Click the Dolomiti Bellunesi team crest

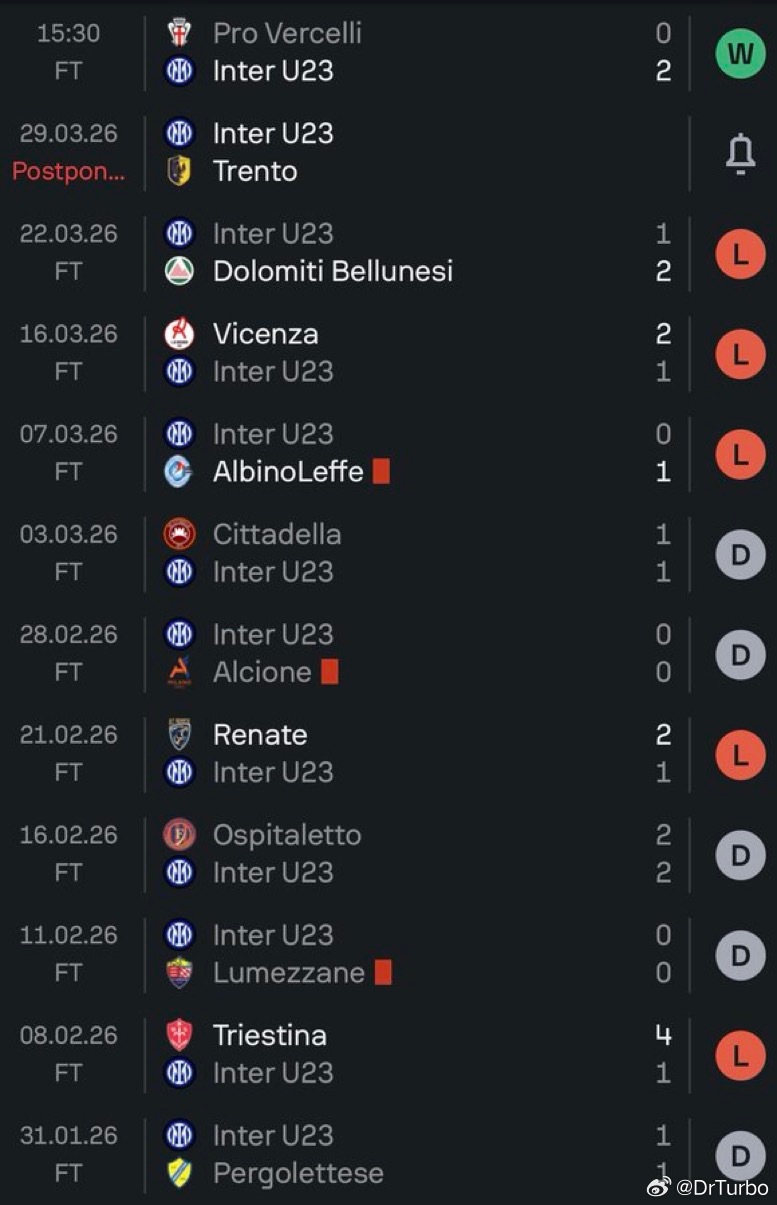tap(179, 271)
